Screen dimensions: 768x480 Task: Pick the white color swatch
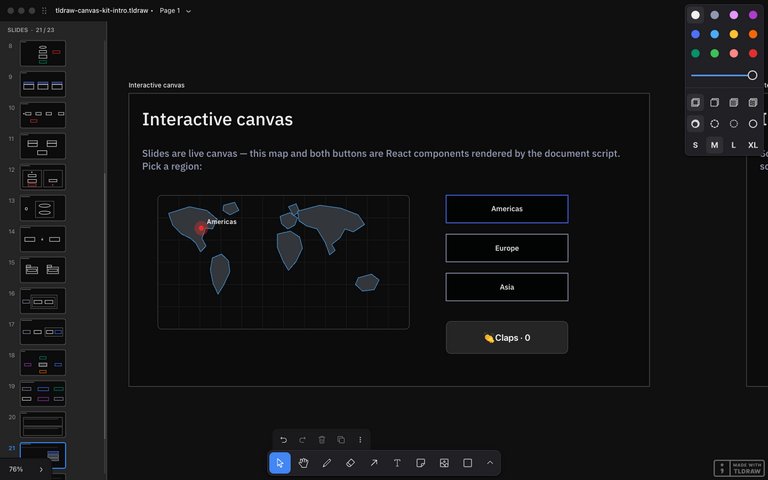pos(695,15)
